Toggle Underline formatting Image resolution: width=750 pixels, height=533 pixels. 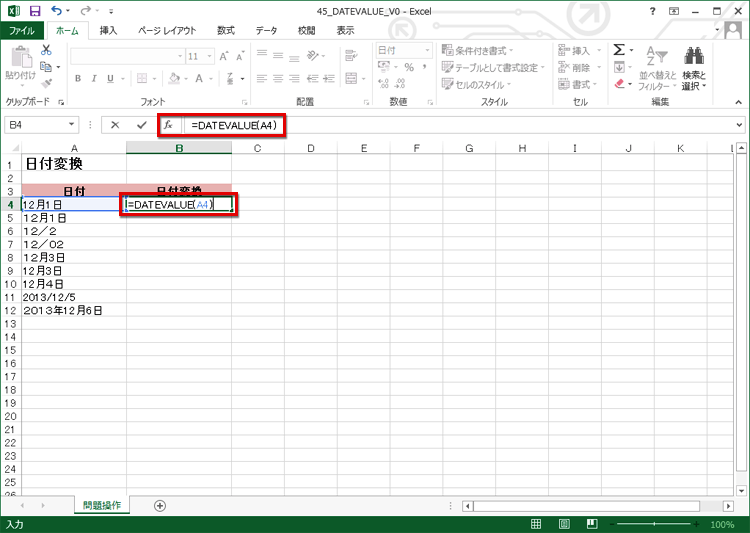(110, 78)
